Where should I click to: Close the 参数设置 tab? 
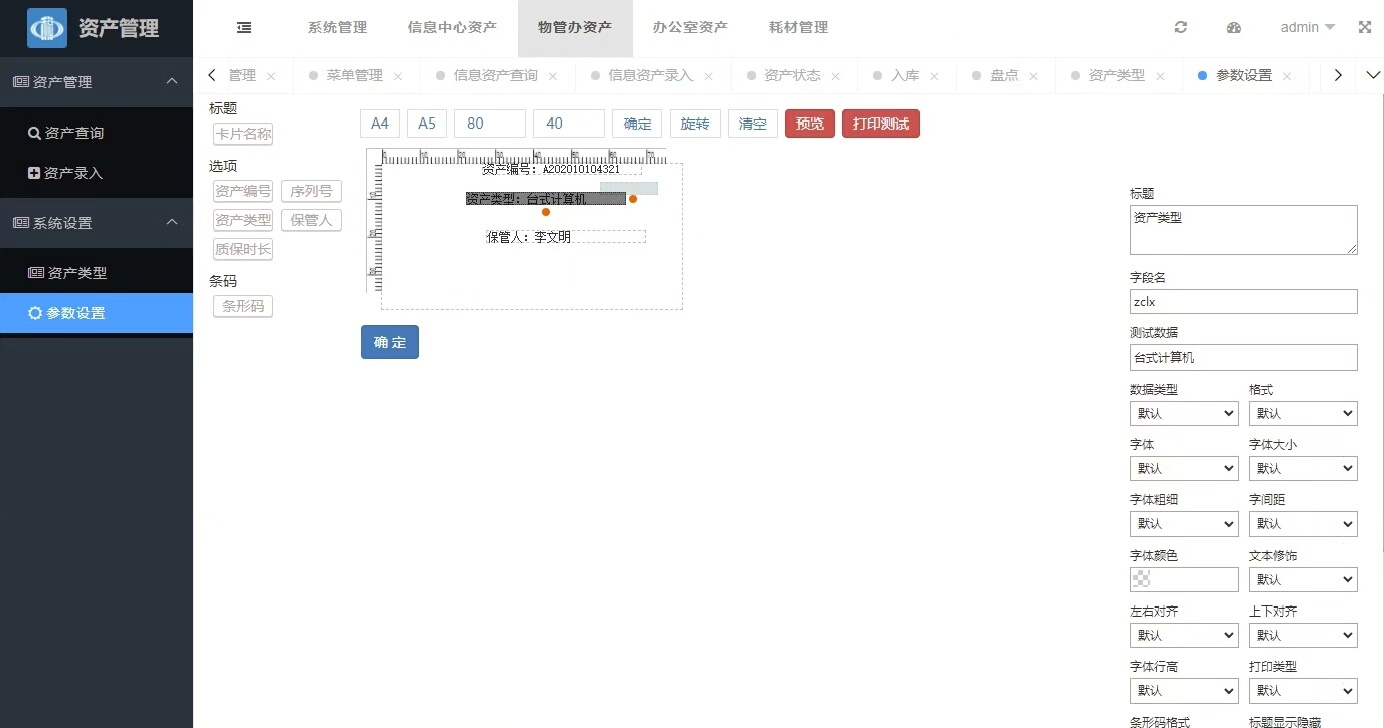click(x=1287, y=76)
